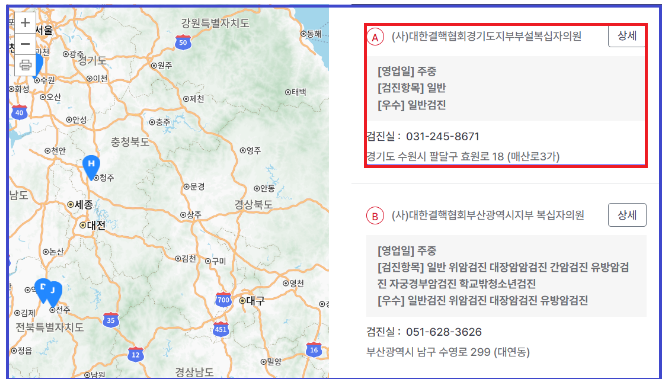The image size is (664, 383).
Task: Click 전북특별자치도 label on map
Action: pyautogui.click(x=50, y=327)
